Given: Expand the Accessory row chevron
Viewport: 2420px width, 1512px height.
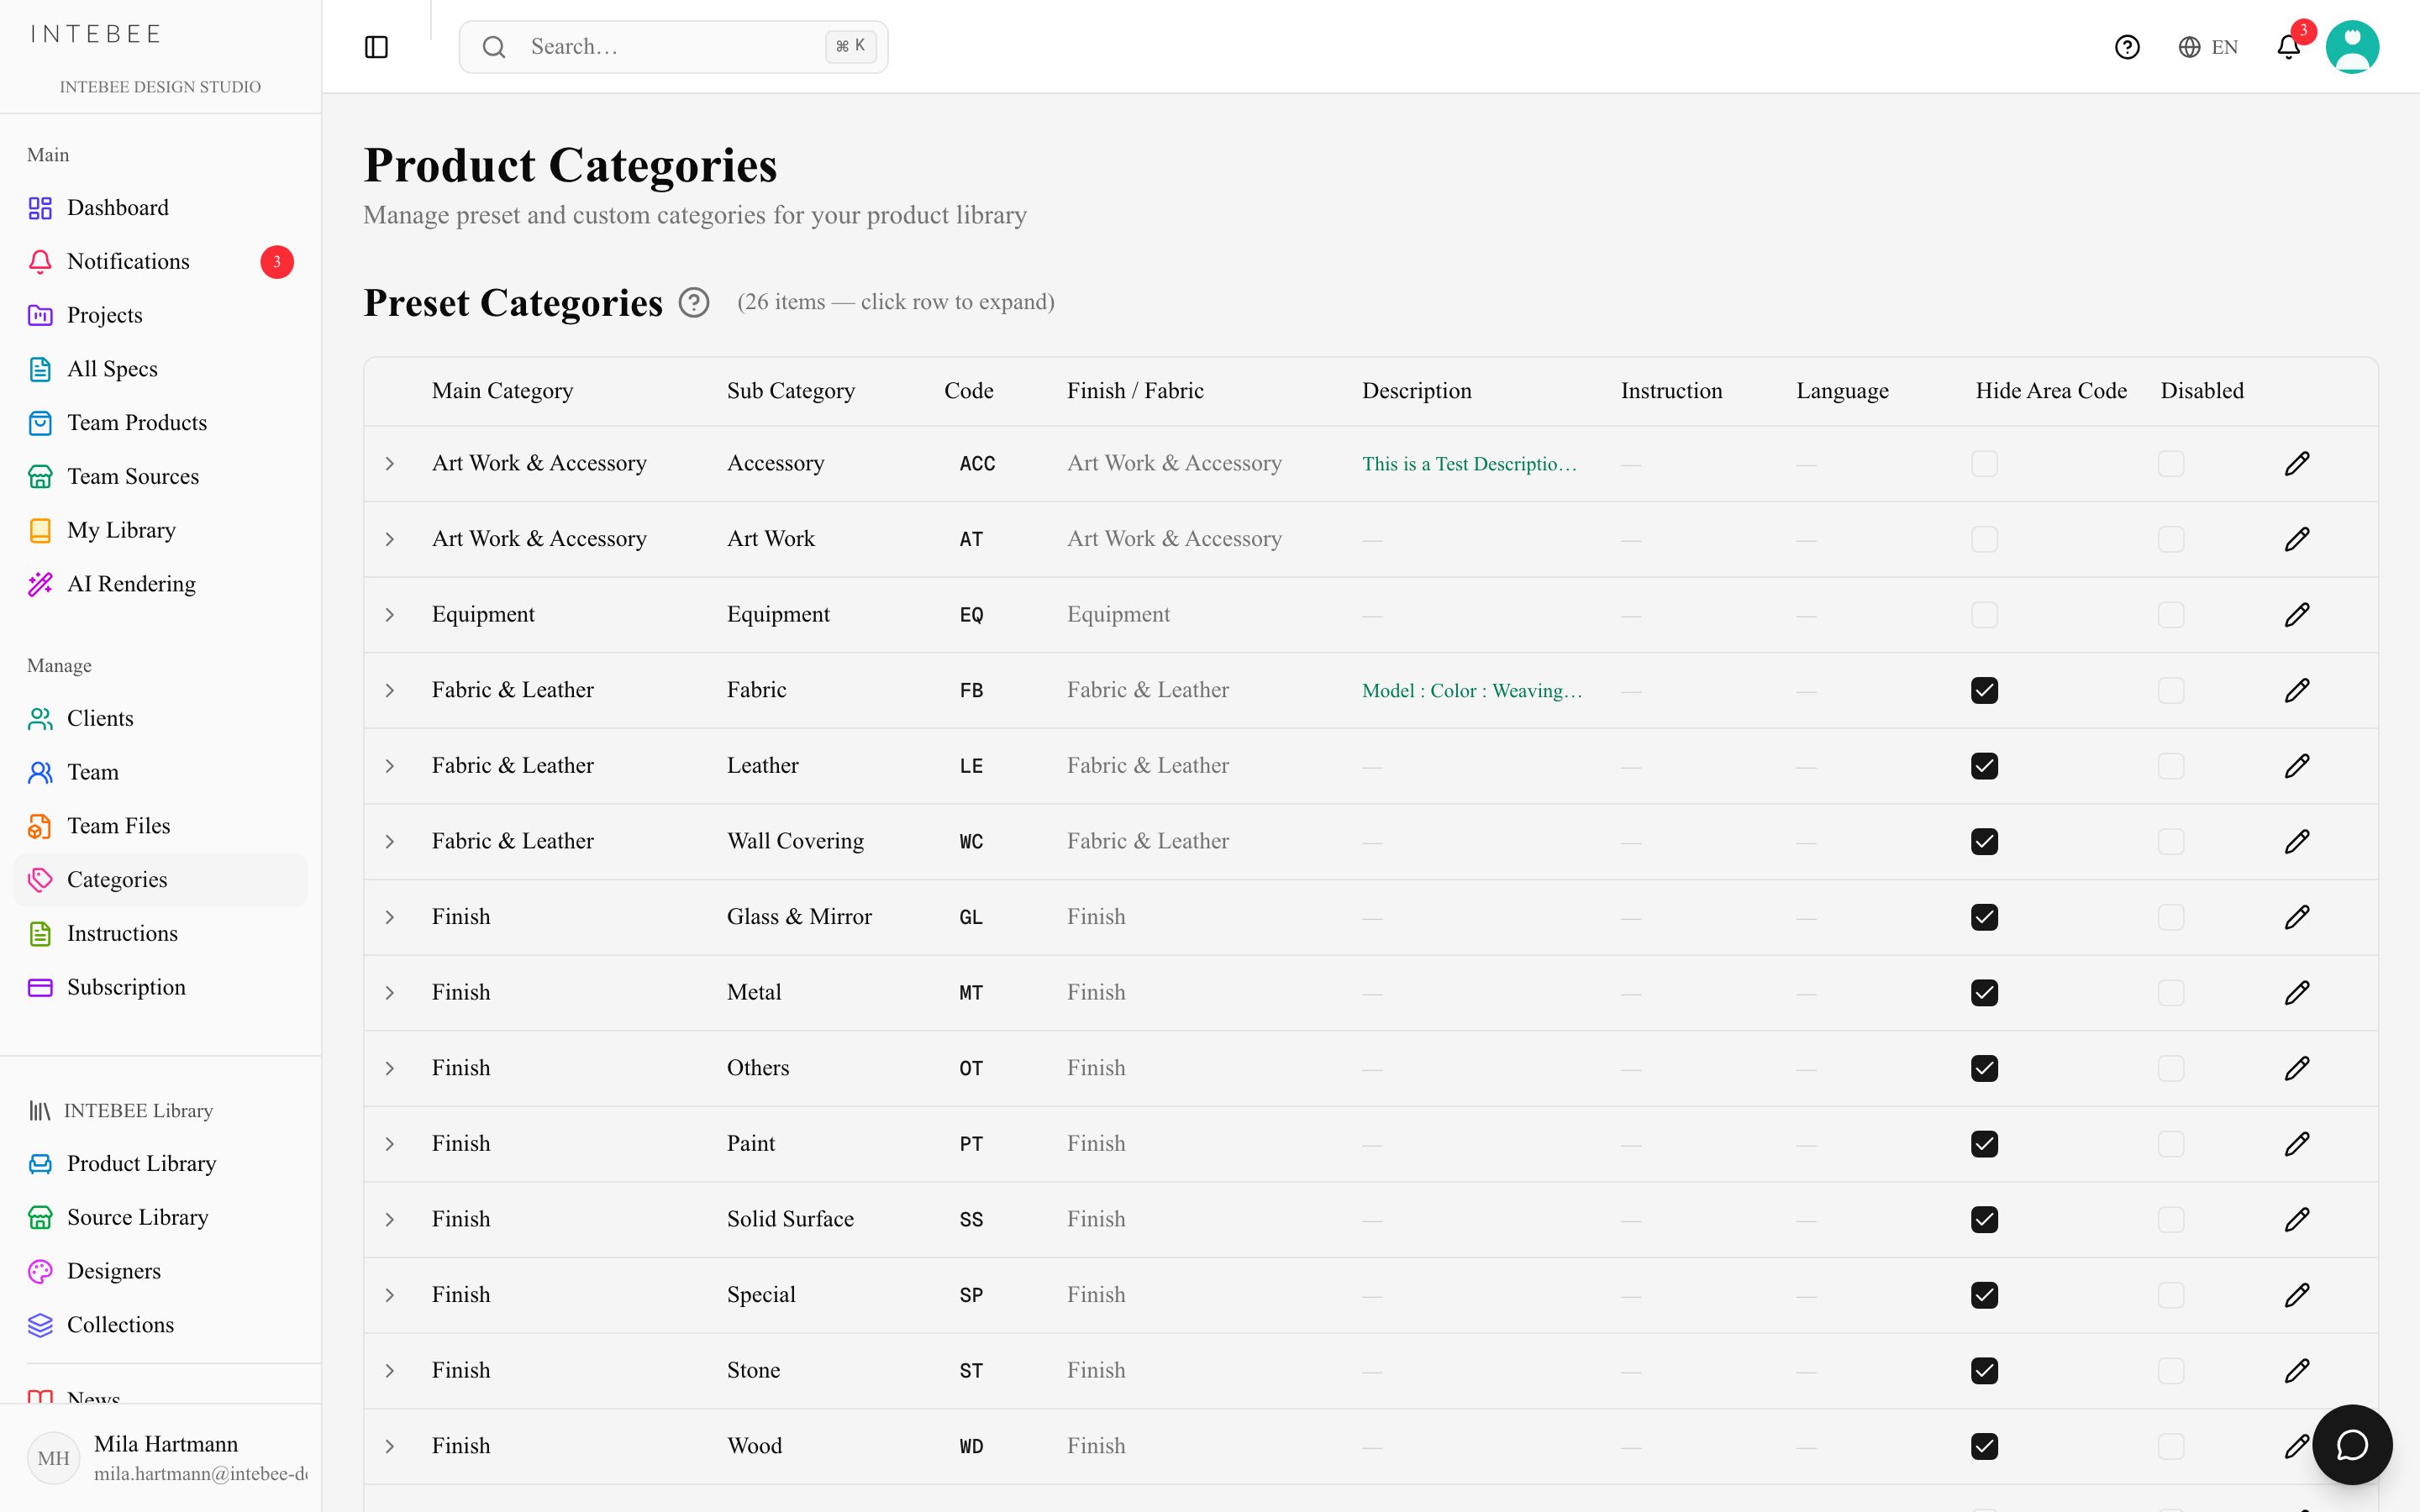Looking at the screenshot, I should 390,463.
